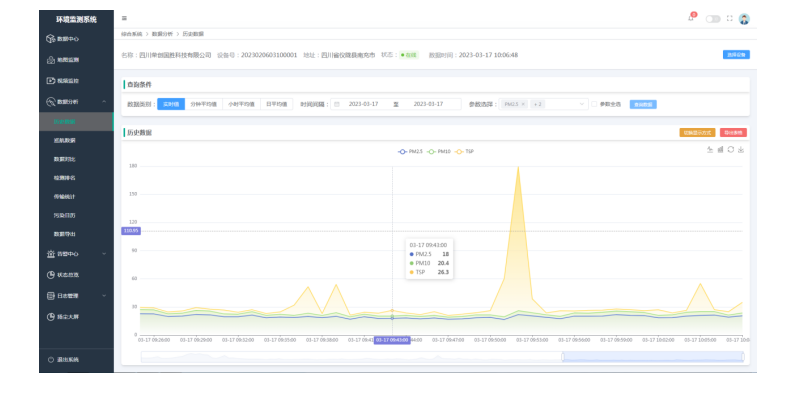The image size is (800, 394).
Task: Go to 综合系统 breadcrumb
Action: tap(132, 34)
